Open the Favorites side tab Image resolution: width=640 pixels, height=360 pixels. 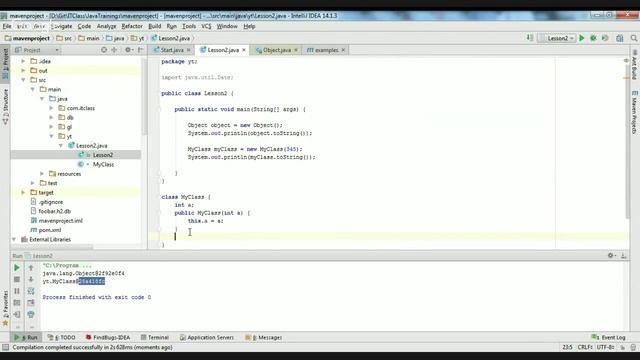5,309
